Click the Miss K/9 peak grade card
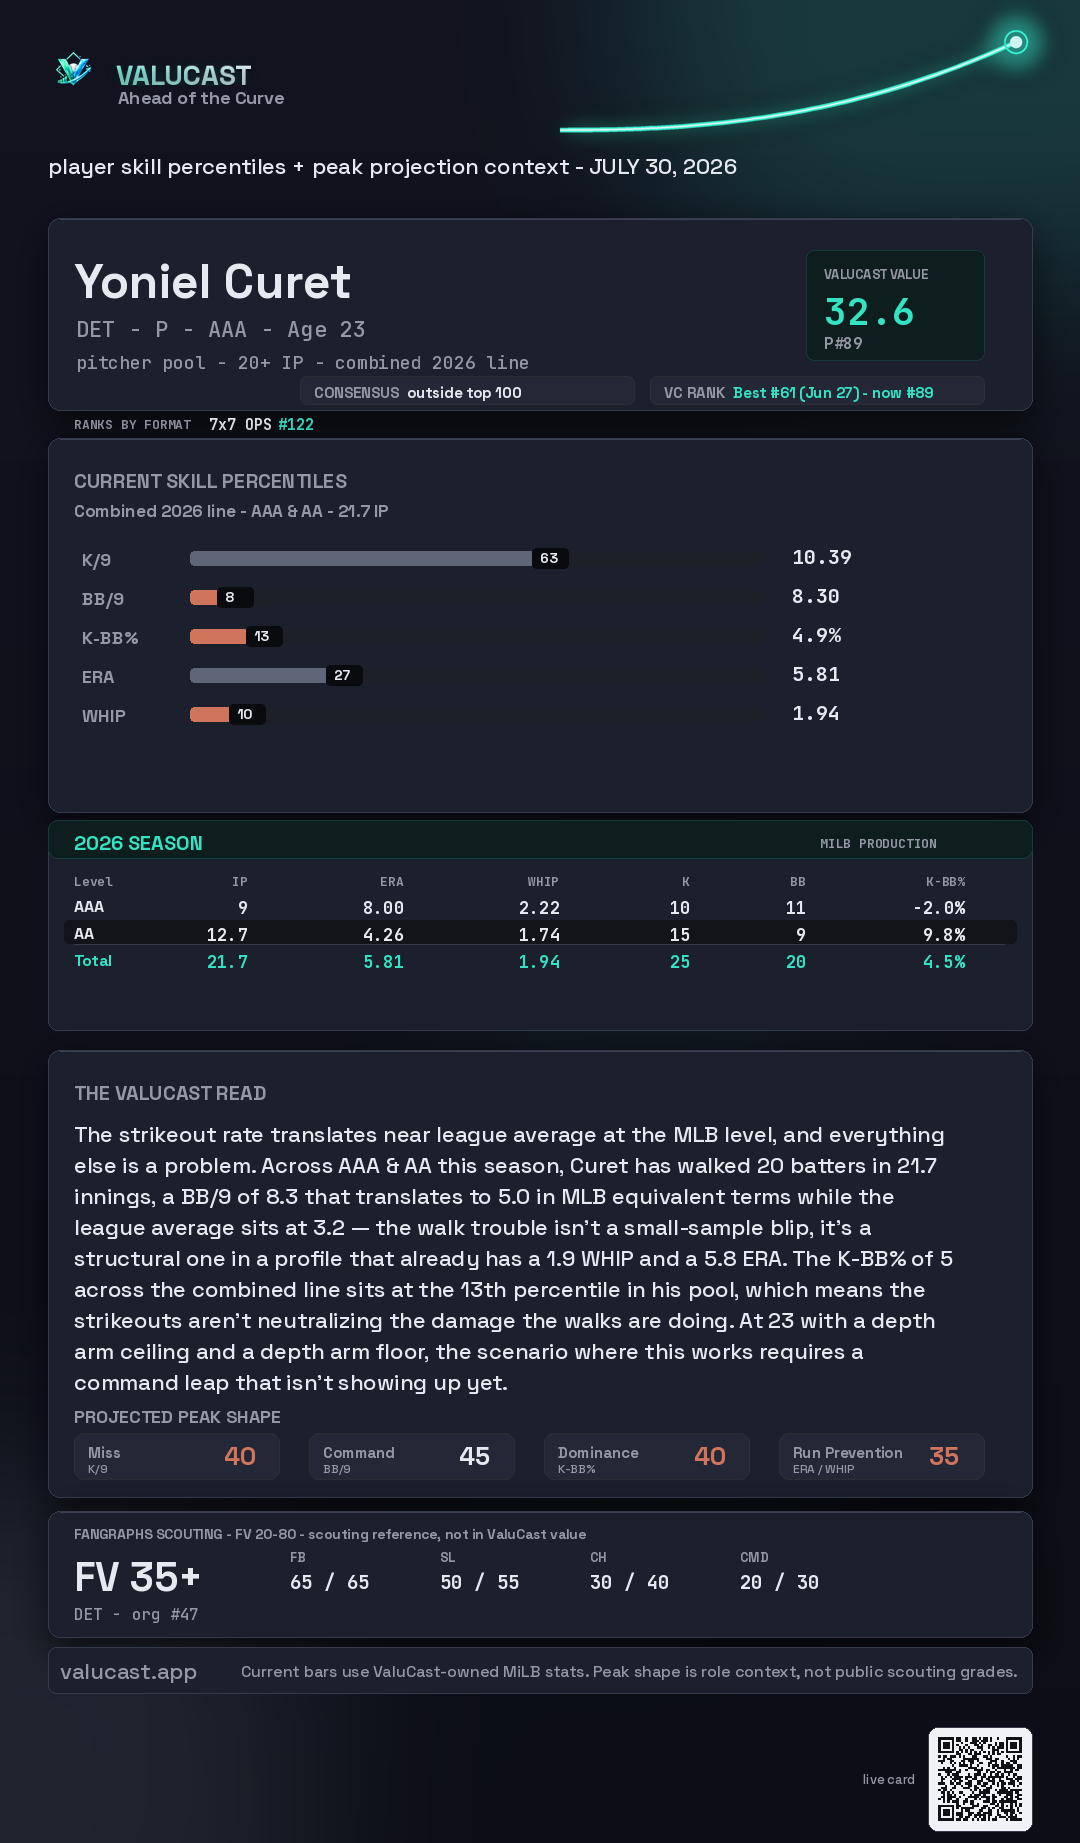 [177, 1457]
